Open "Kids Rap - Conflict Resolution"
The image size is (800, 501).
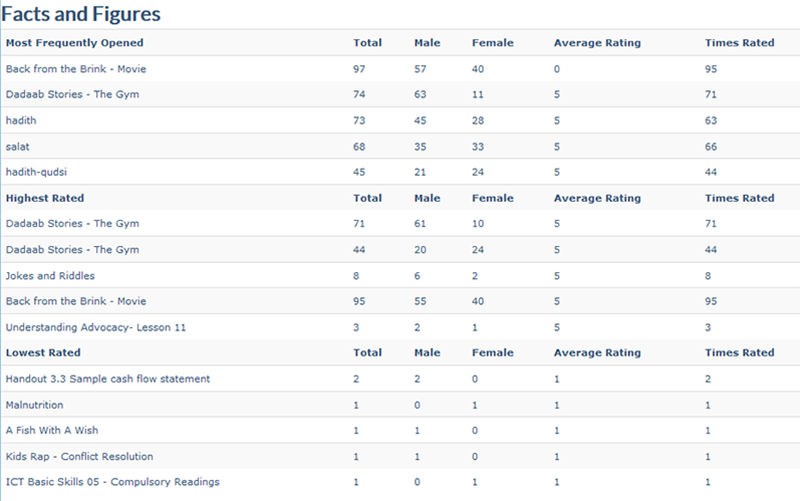tap(79, 456)
